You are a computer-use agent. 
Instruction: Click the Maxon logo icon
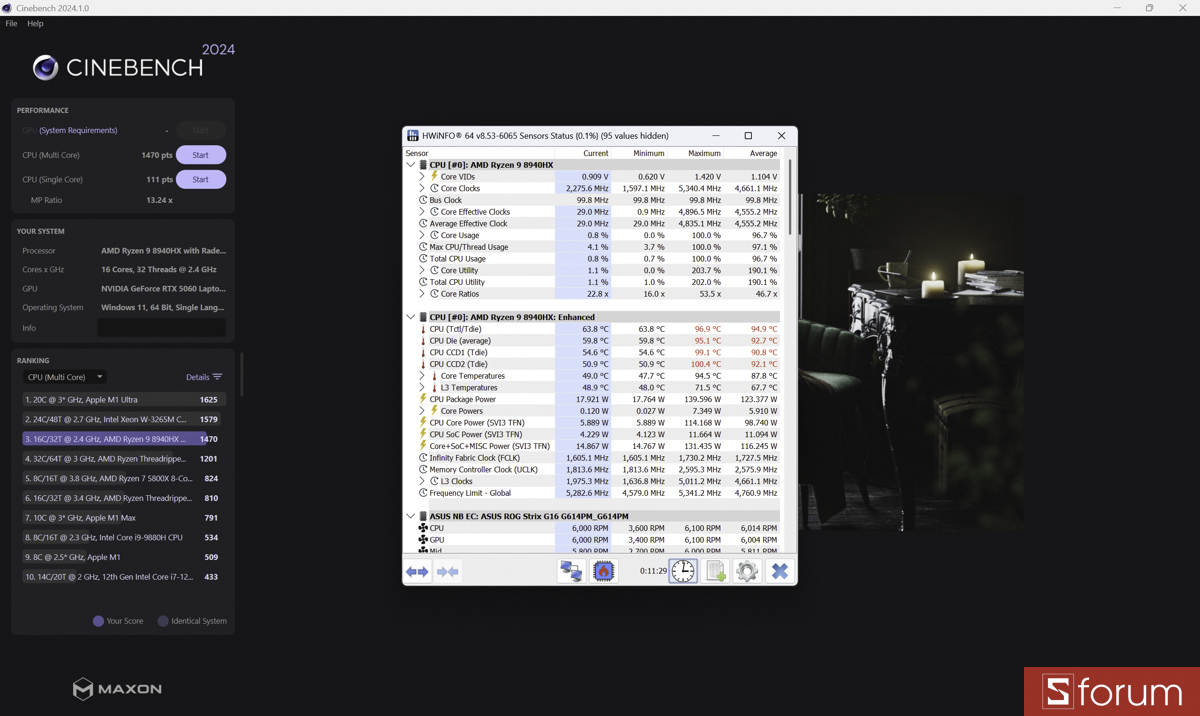83,689
